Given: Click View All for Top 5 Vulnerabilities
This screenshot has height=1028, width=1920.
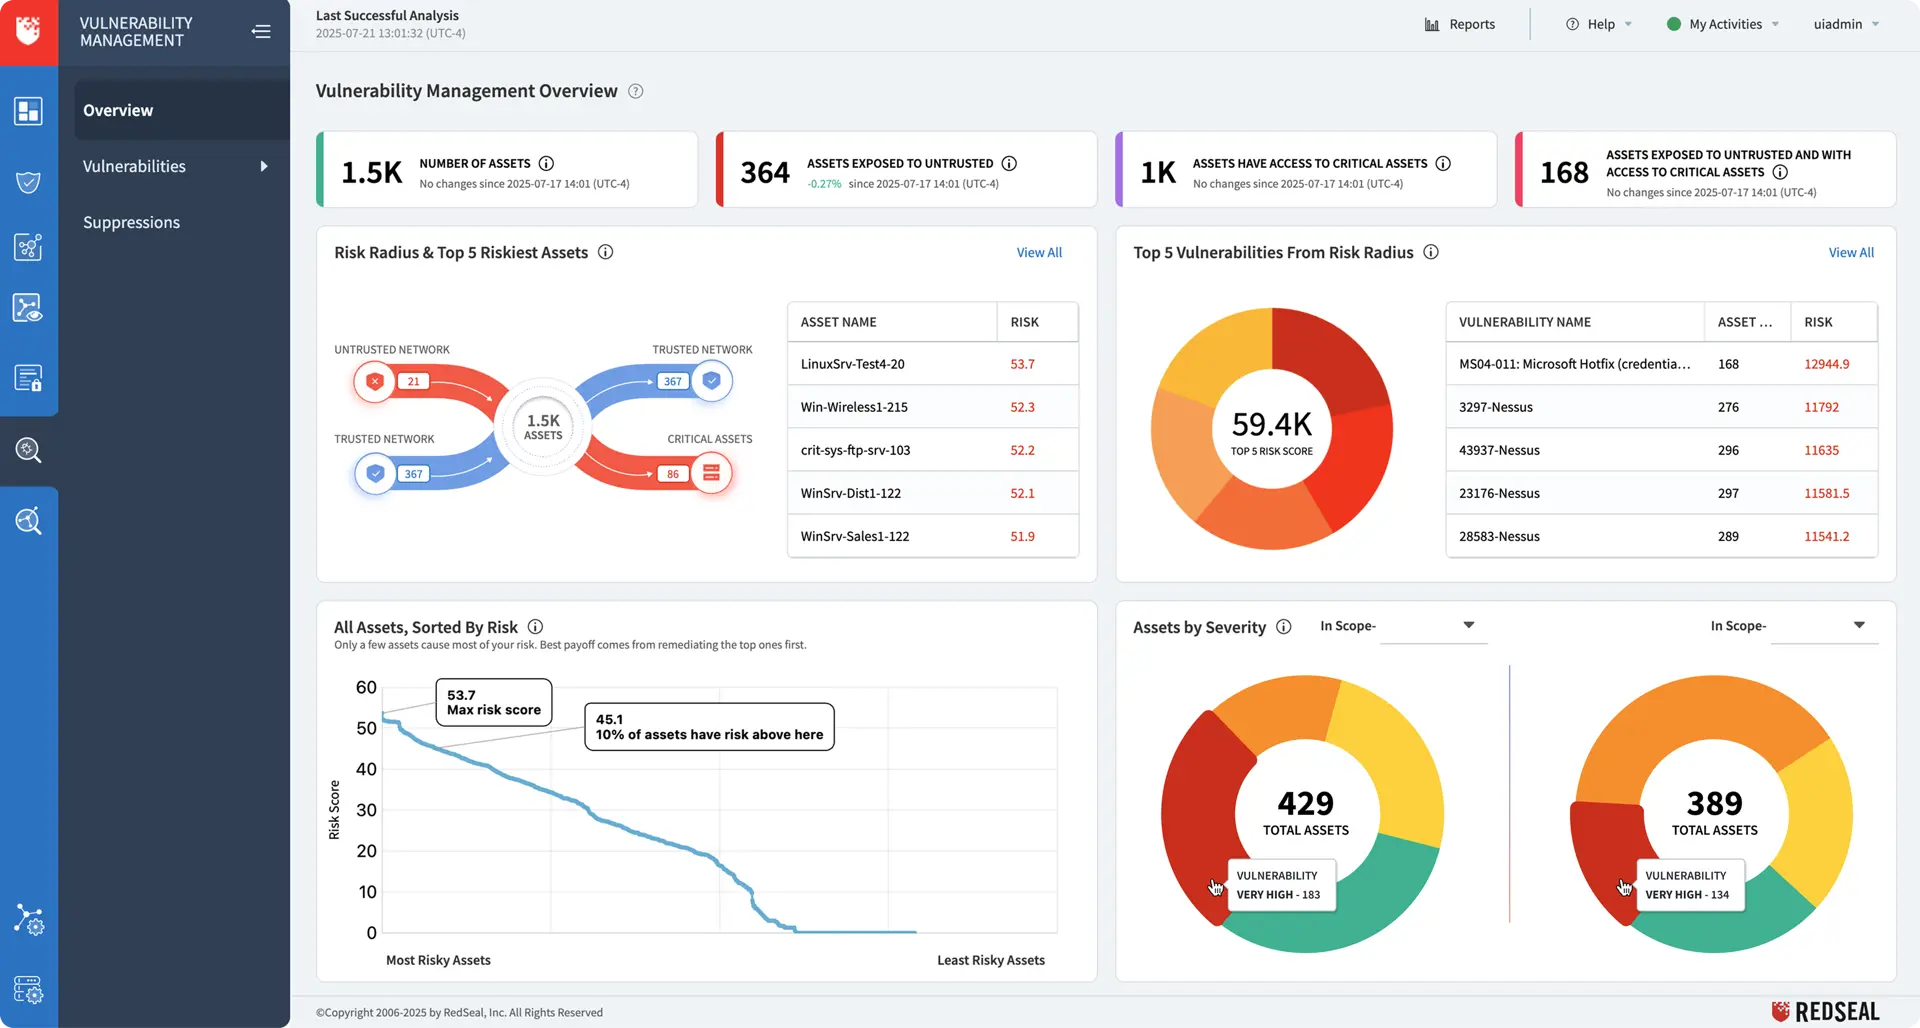Looking at the screenshot, I should pos(1851,253).
